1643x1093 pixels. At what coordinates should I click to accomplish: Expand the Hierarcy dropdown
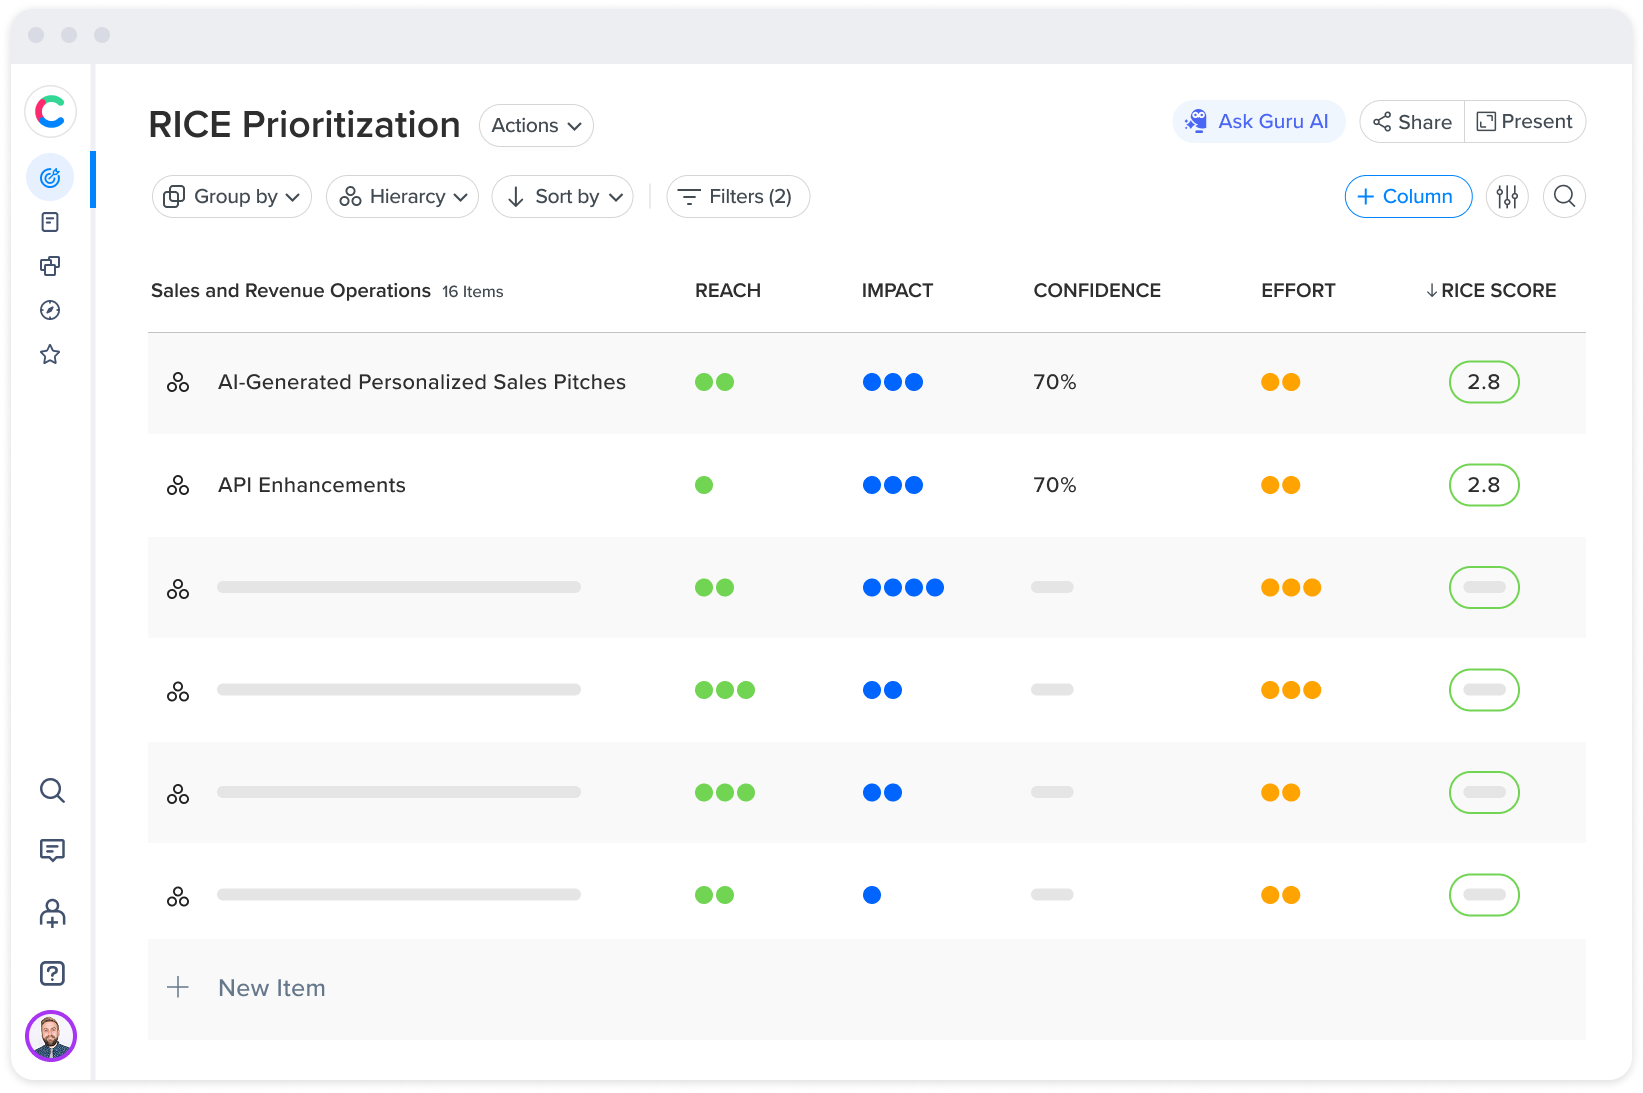point(403,197)
